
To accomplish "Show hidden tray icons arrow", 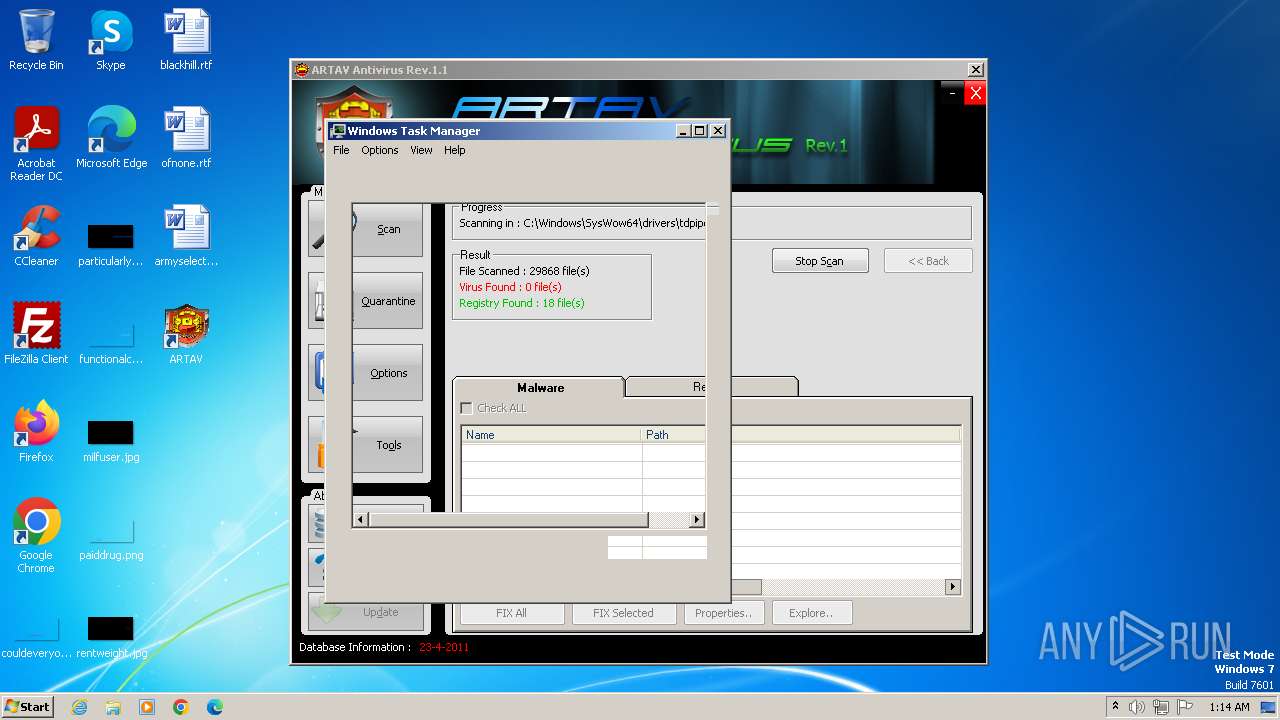I will pyautogui.click(x=1115, y=706).
